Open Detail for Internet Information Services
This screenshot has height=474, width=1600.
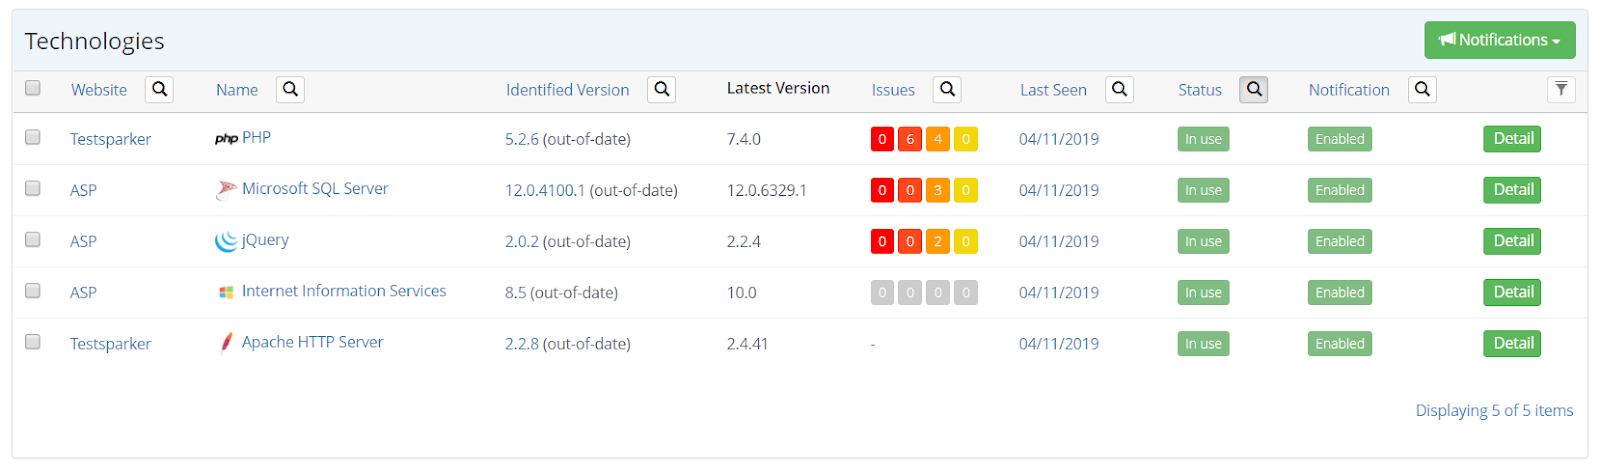(1512, 292)
